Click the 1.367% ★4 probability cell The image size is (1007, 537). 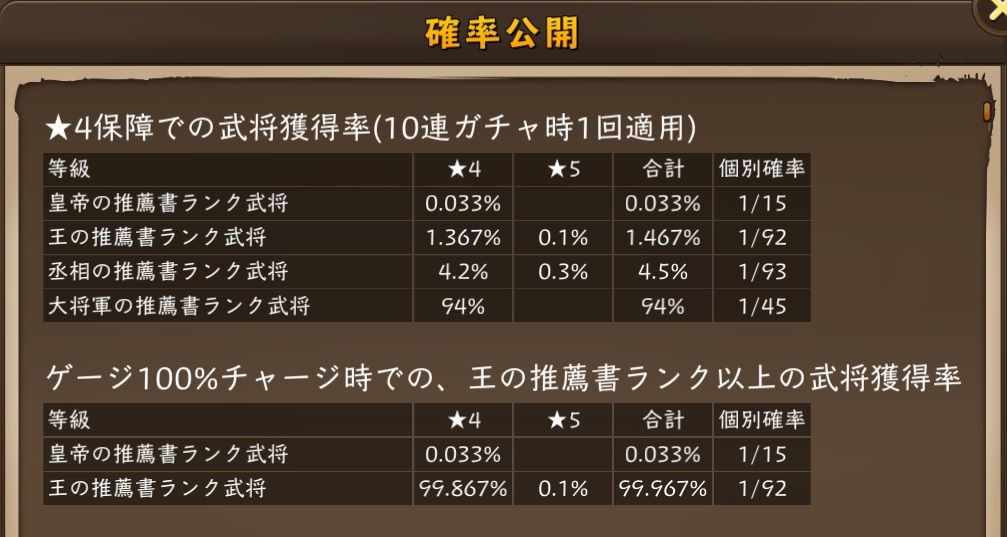tap(462, 238)
